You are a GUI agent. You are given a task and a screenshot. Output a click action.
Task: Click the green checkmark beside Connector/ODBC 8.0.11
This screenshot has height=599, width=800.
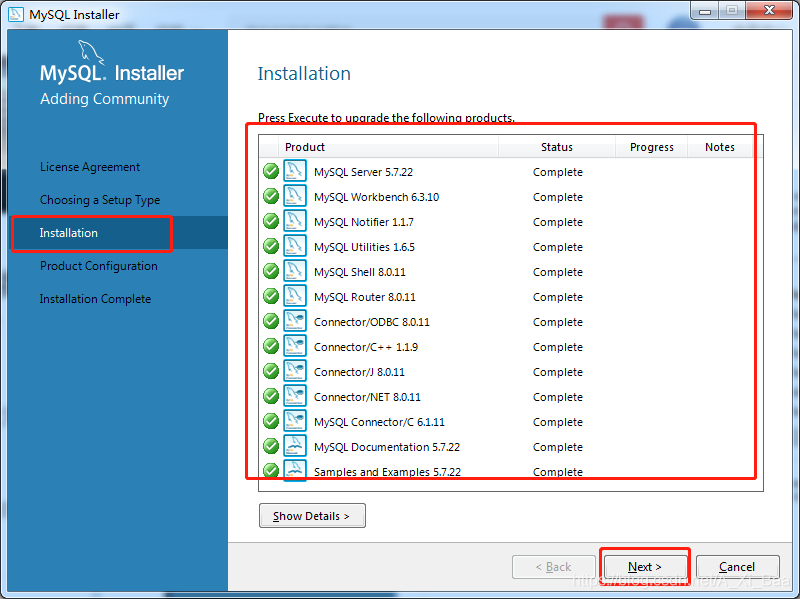(x=271, y=321)
